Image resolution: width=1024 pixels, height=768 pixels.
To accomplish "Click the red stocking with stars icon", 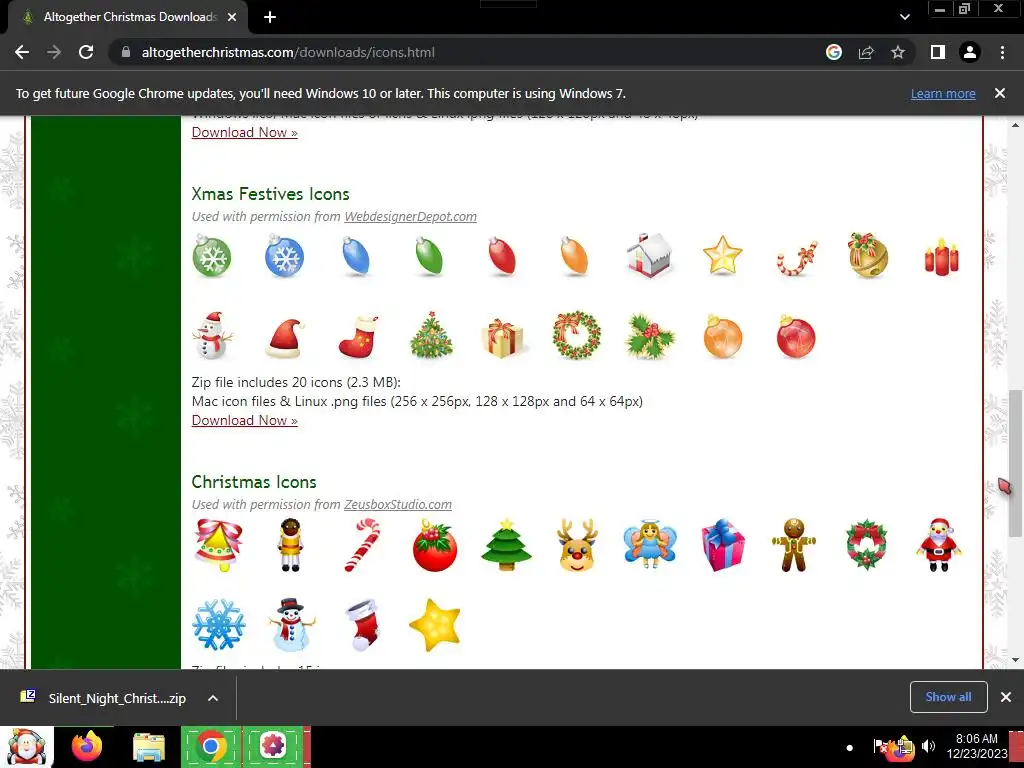I will [x=359, y=337].
